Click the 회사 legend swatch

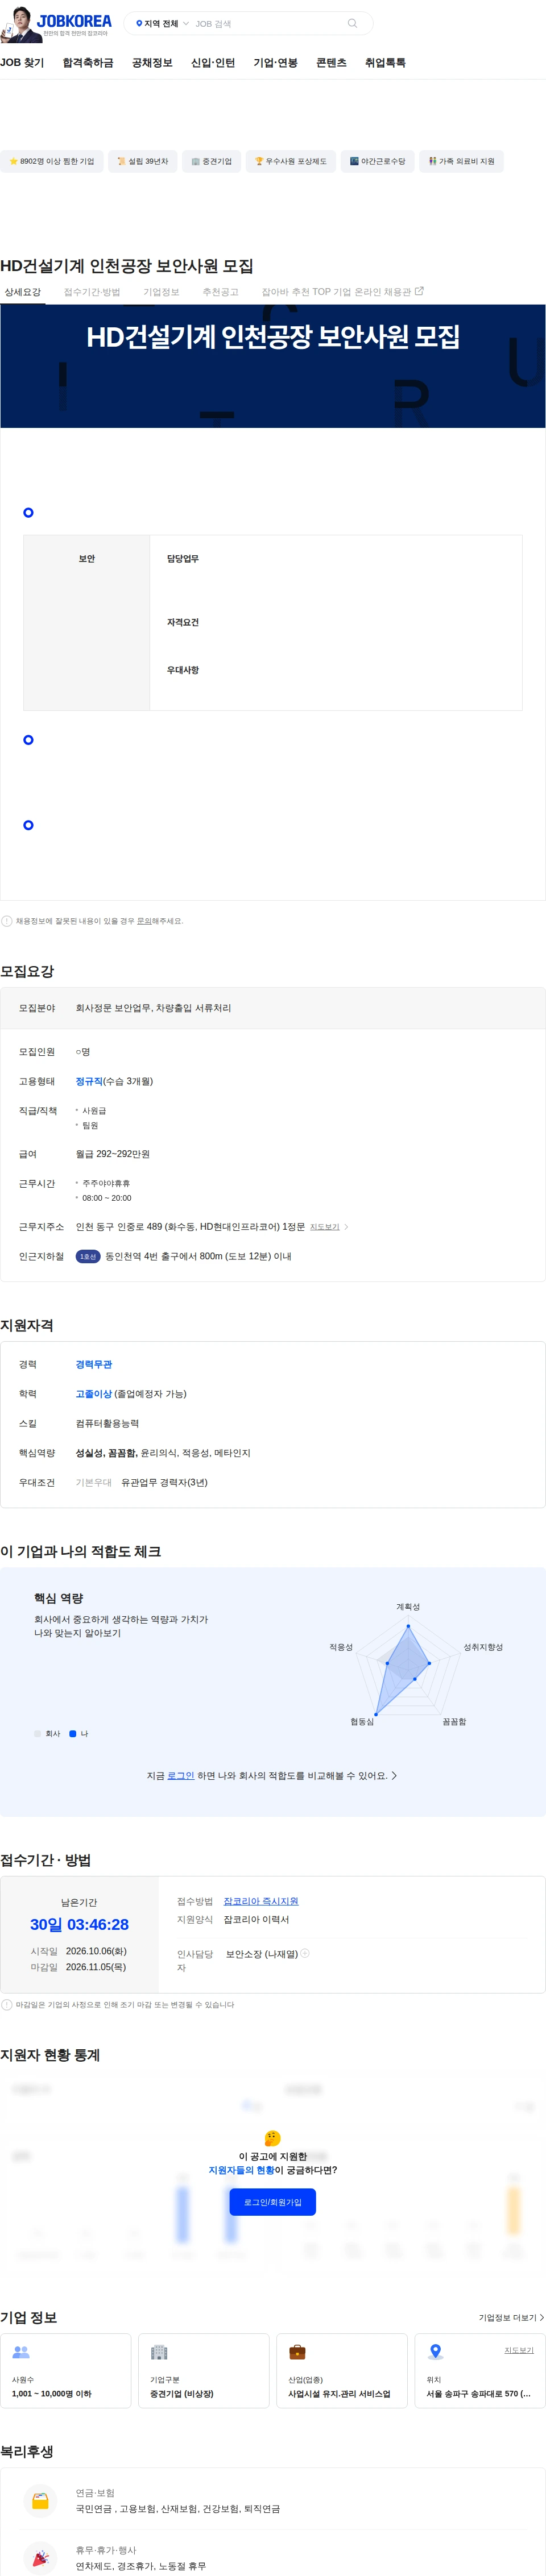[x=37, y=1734]
